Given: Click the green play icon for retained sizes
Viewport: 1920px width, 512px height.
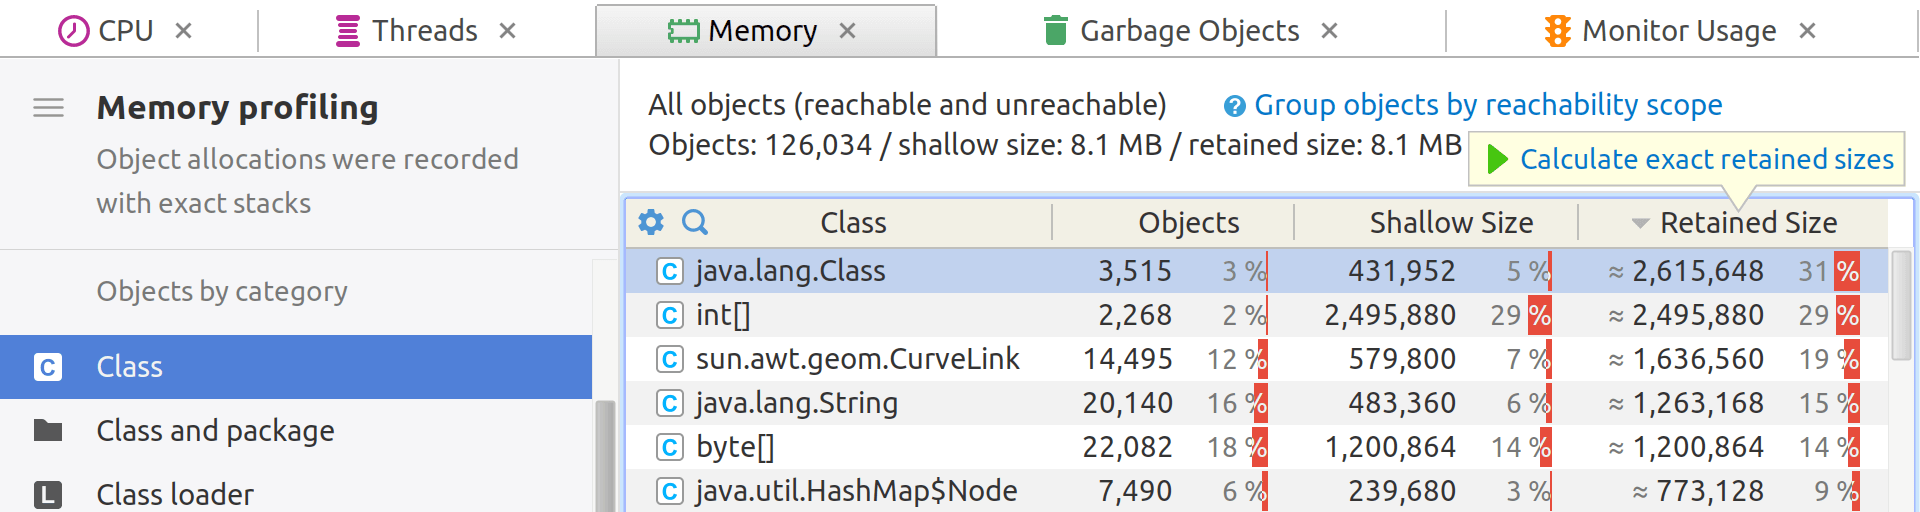Looking at the screenshot, I should tap(1497, 159).
